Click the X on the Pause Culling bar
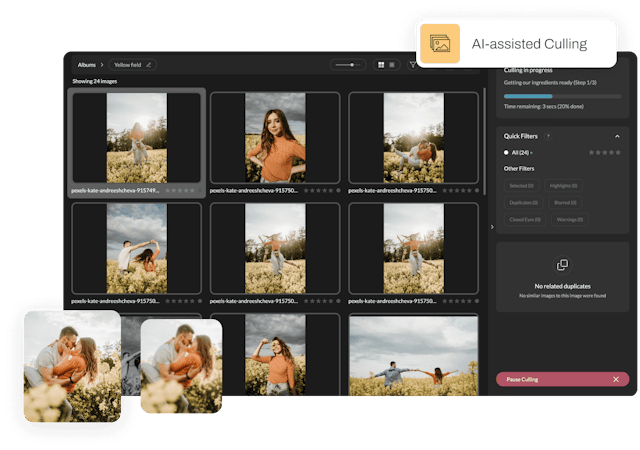The width and height of the screenshot is (640, 450). (616, 379)
